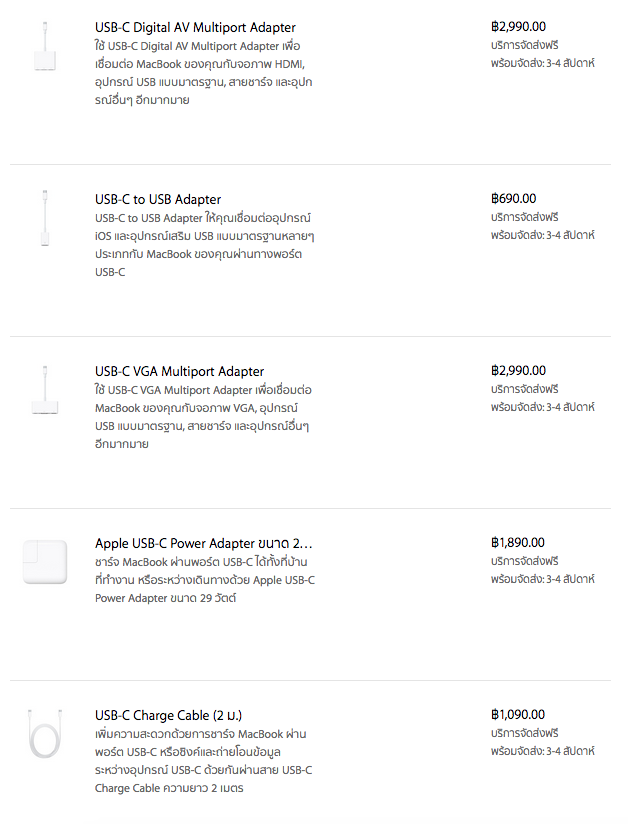Click the Charge Cable description text
The width and height of the screenshot is (628, 824).
click(203, 761)
